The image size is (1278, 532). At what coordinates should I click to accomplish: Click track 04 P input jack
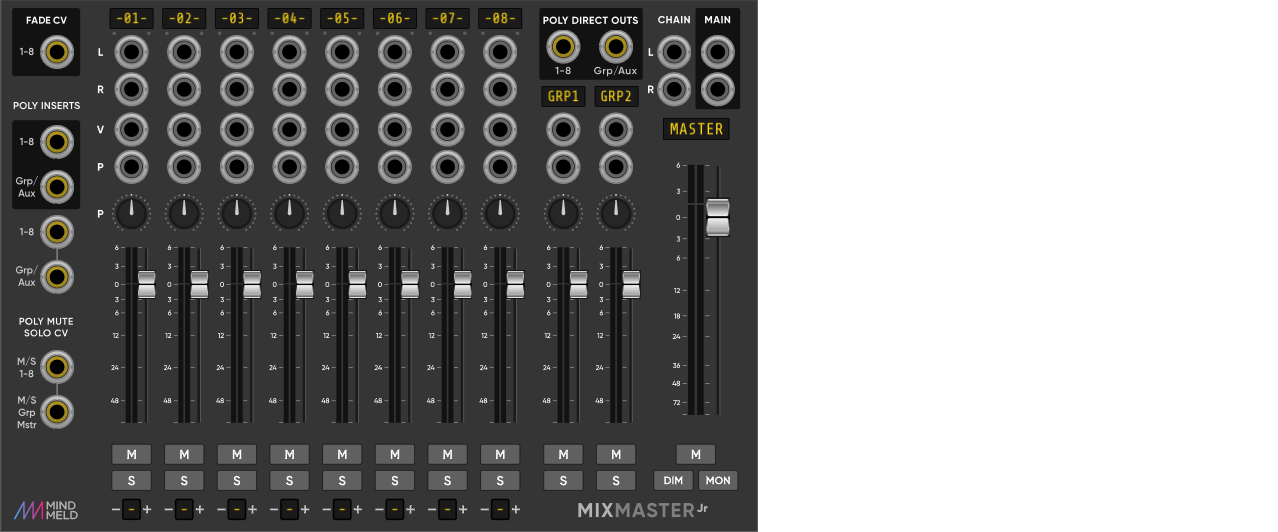click(289, 166)
